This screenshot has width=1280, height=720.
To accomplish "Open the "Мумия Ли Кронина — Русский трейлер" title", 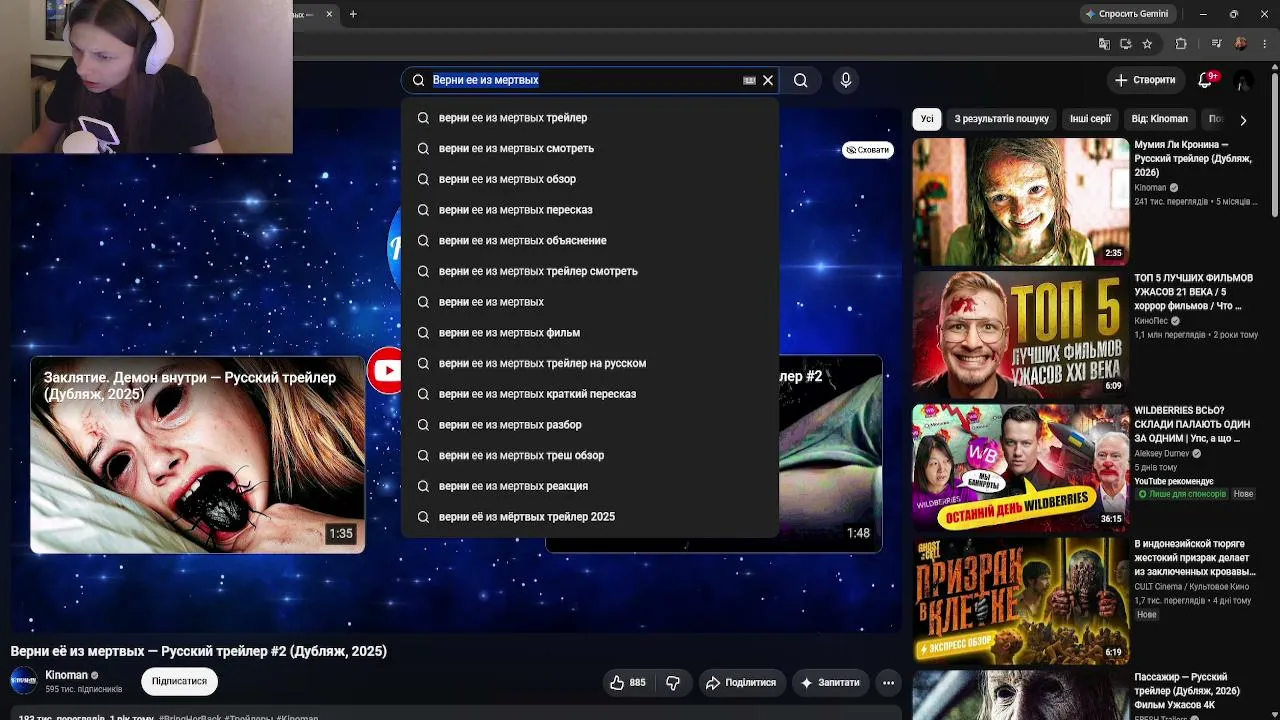I will coord(1193,158).
